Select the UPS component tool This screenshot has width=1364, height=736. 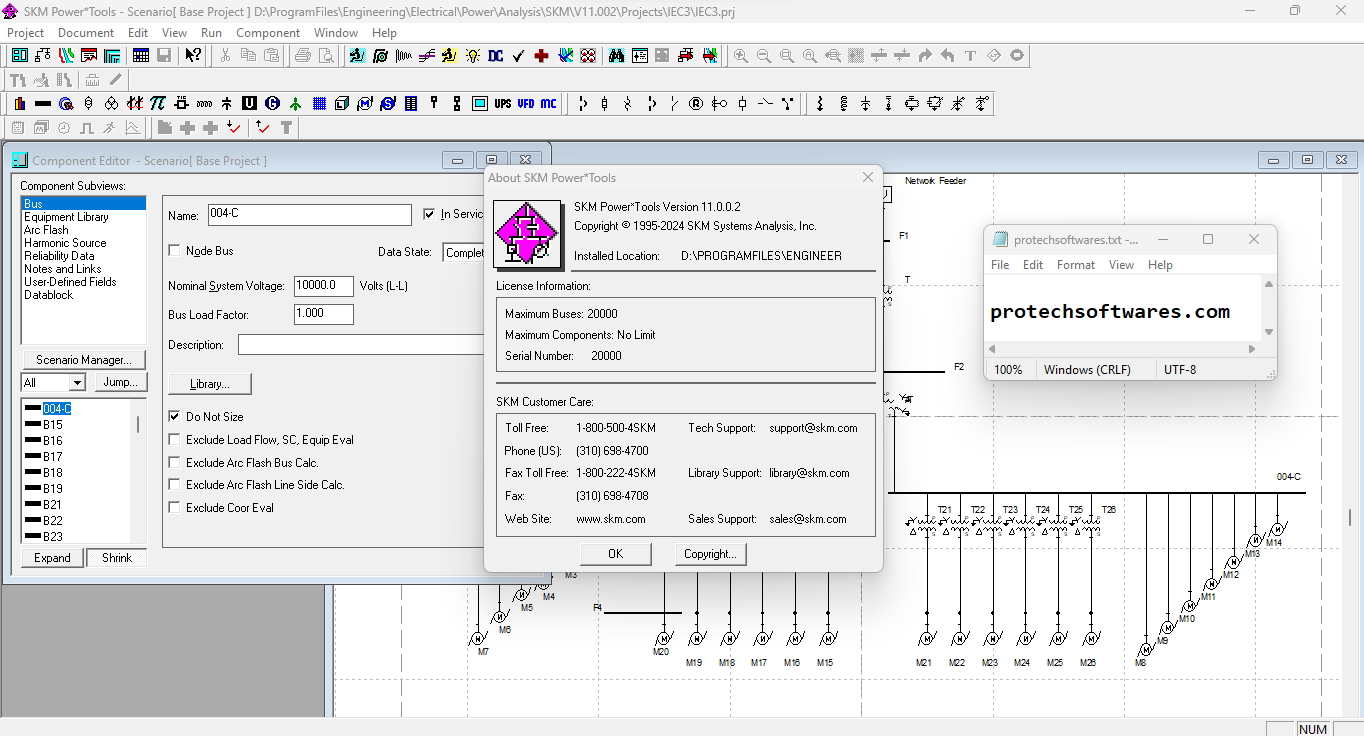pyautogui.click(x=502, y=103)
